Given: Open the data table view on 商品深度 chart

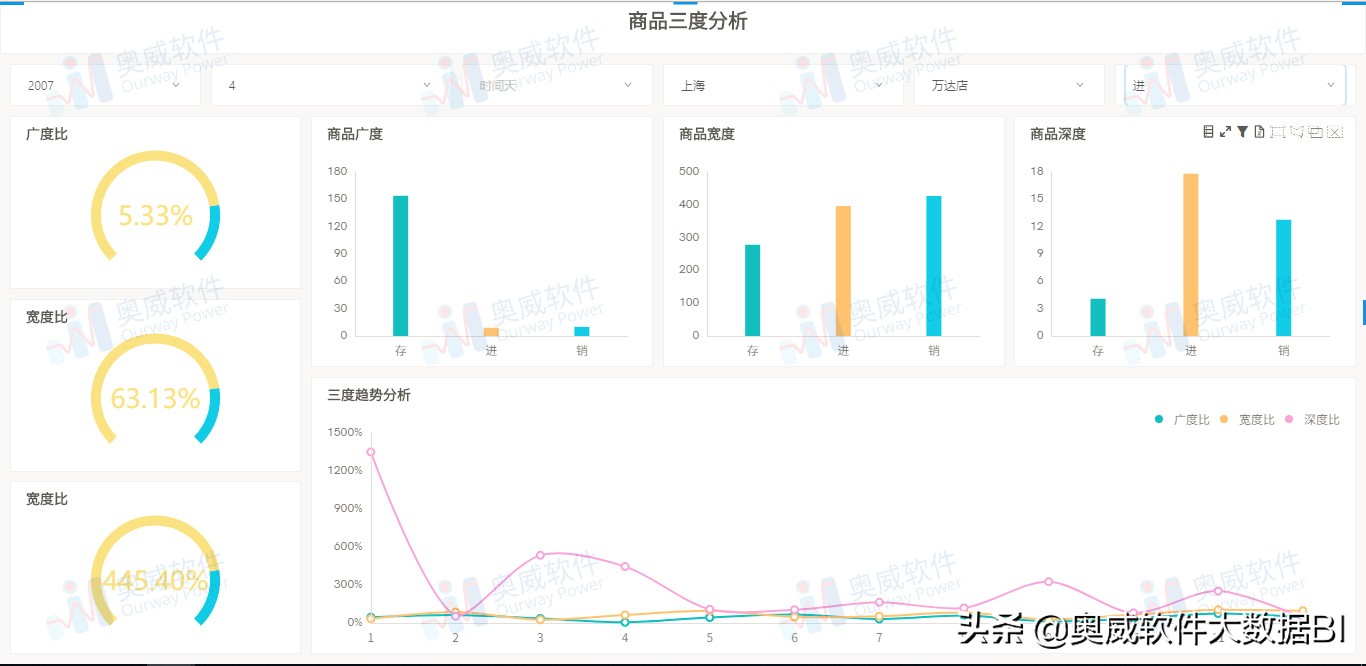Looking at the screenshot, I should 1208,131.
